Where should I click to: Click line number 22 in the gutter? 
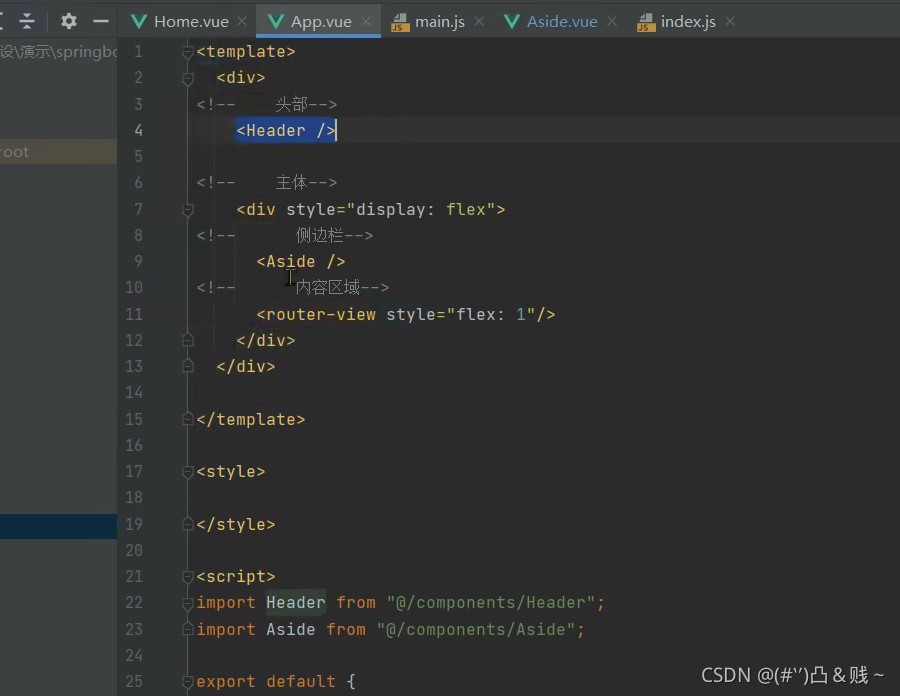tap(134, 603)
